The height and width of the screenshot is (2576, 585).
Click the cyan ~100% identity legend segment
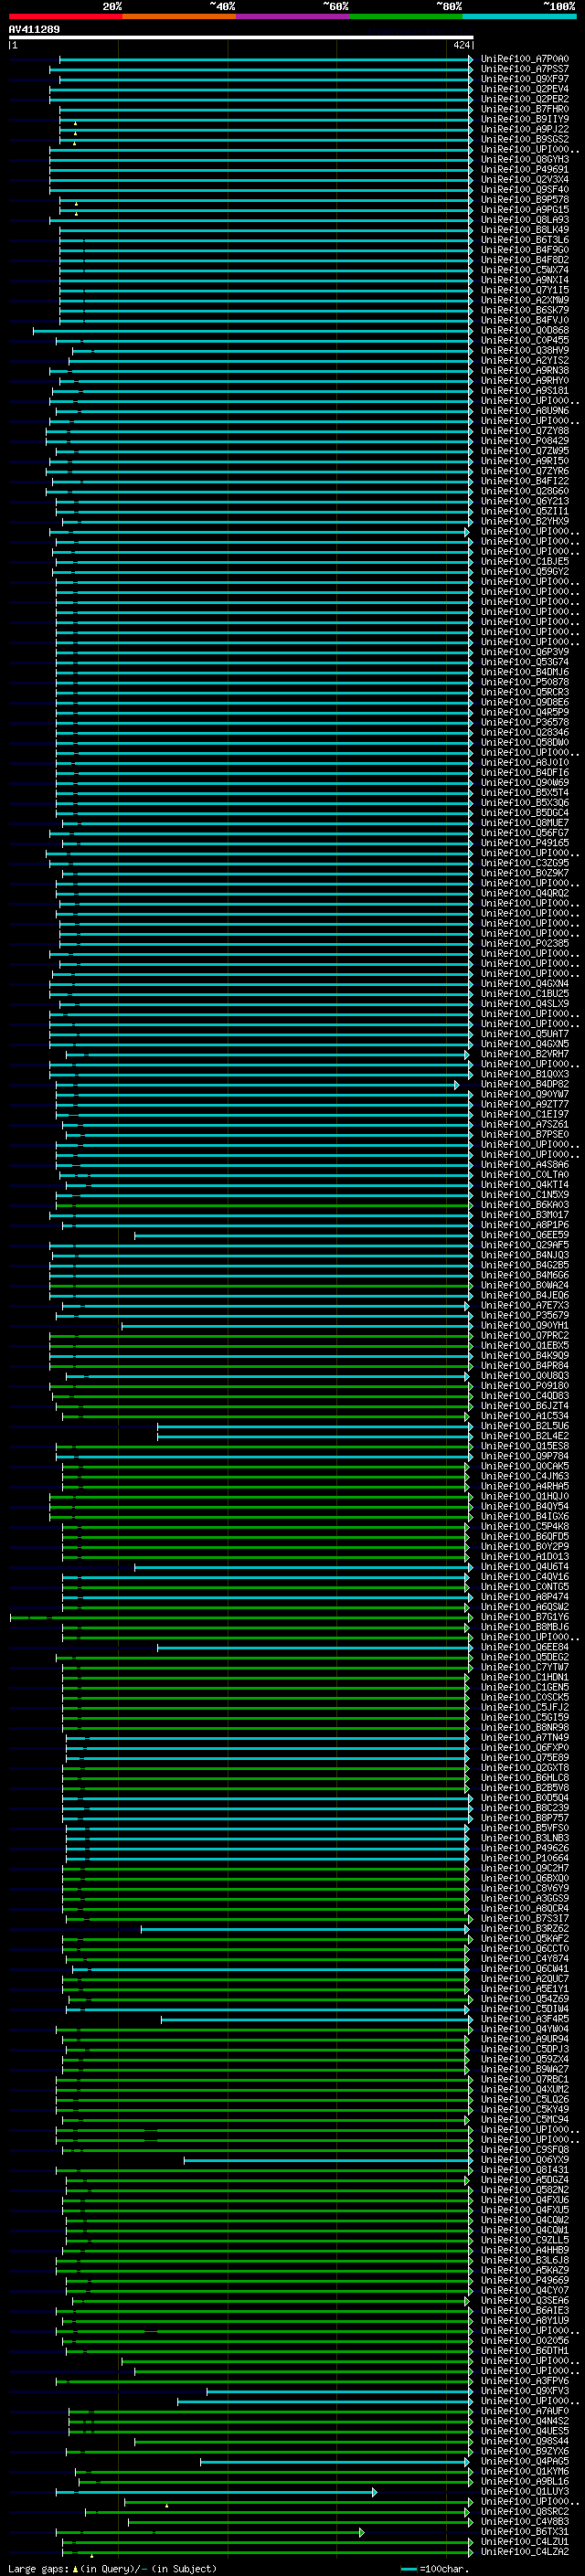pos(519,16)
